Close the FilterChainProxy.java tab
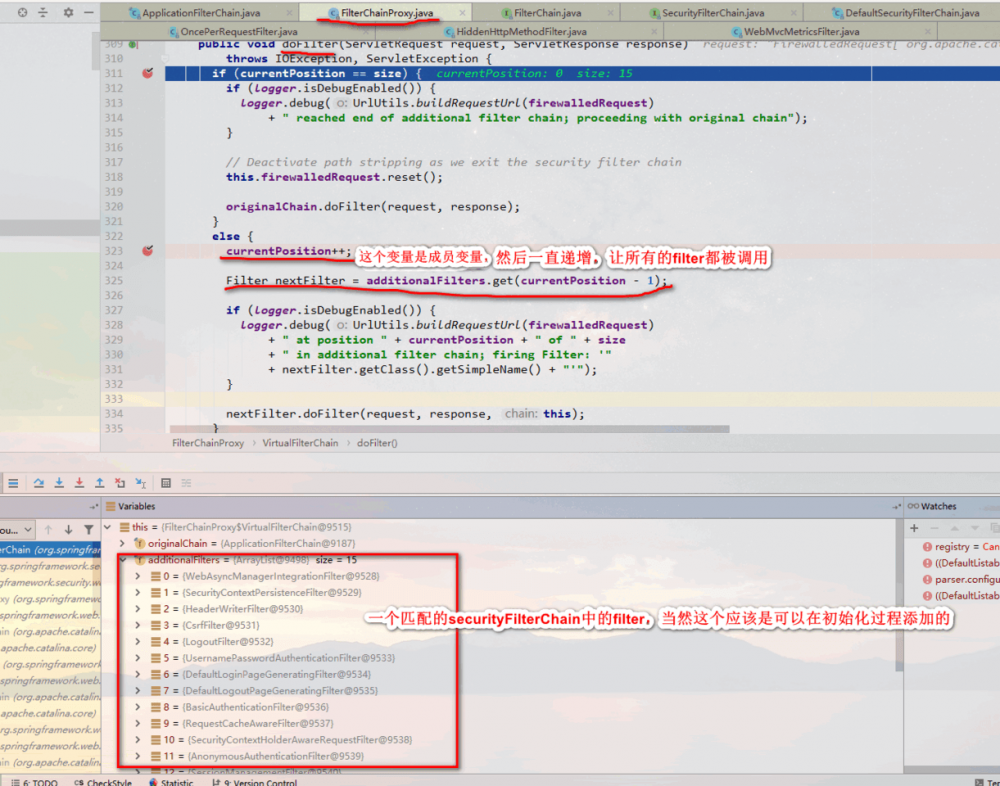The width and height of the screenshot is (1000, 786). pyautogui.click(x=462, y=13)
